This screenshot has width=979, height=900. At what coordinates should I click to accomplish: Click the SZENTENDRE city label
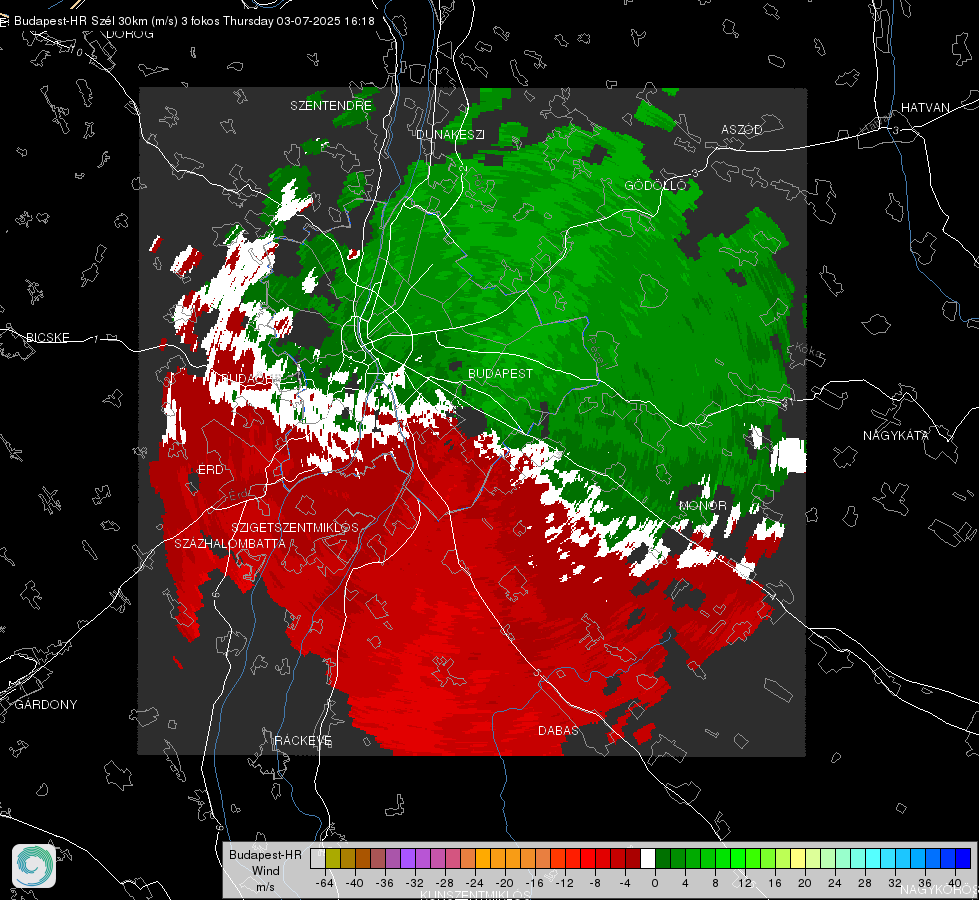coord(331,106)
